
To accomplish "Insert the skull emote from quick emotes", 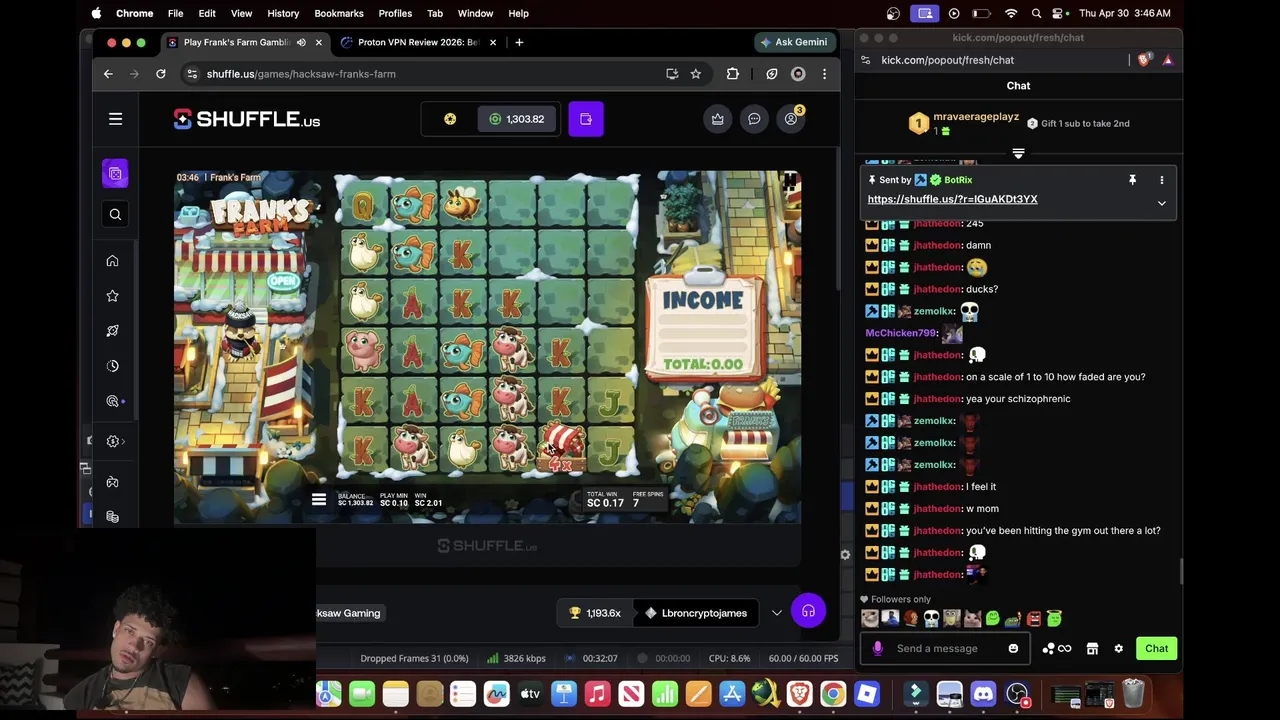I will [931, 619].
